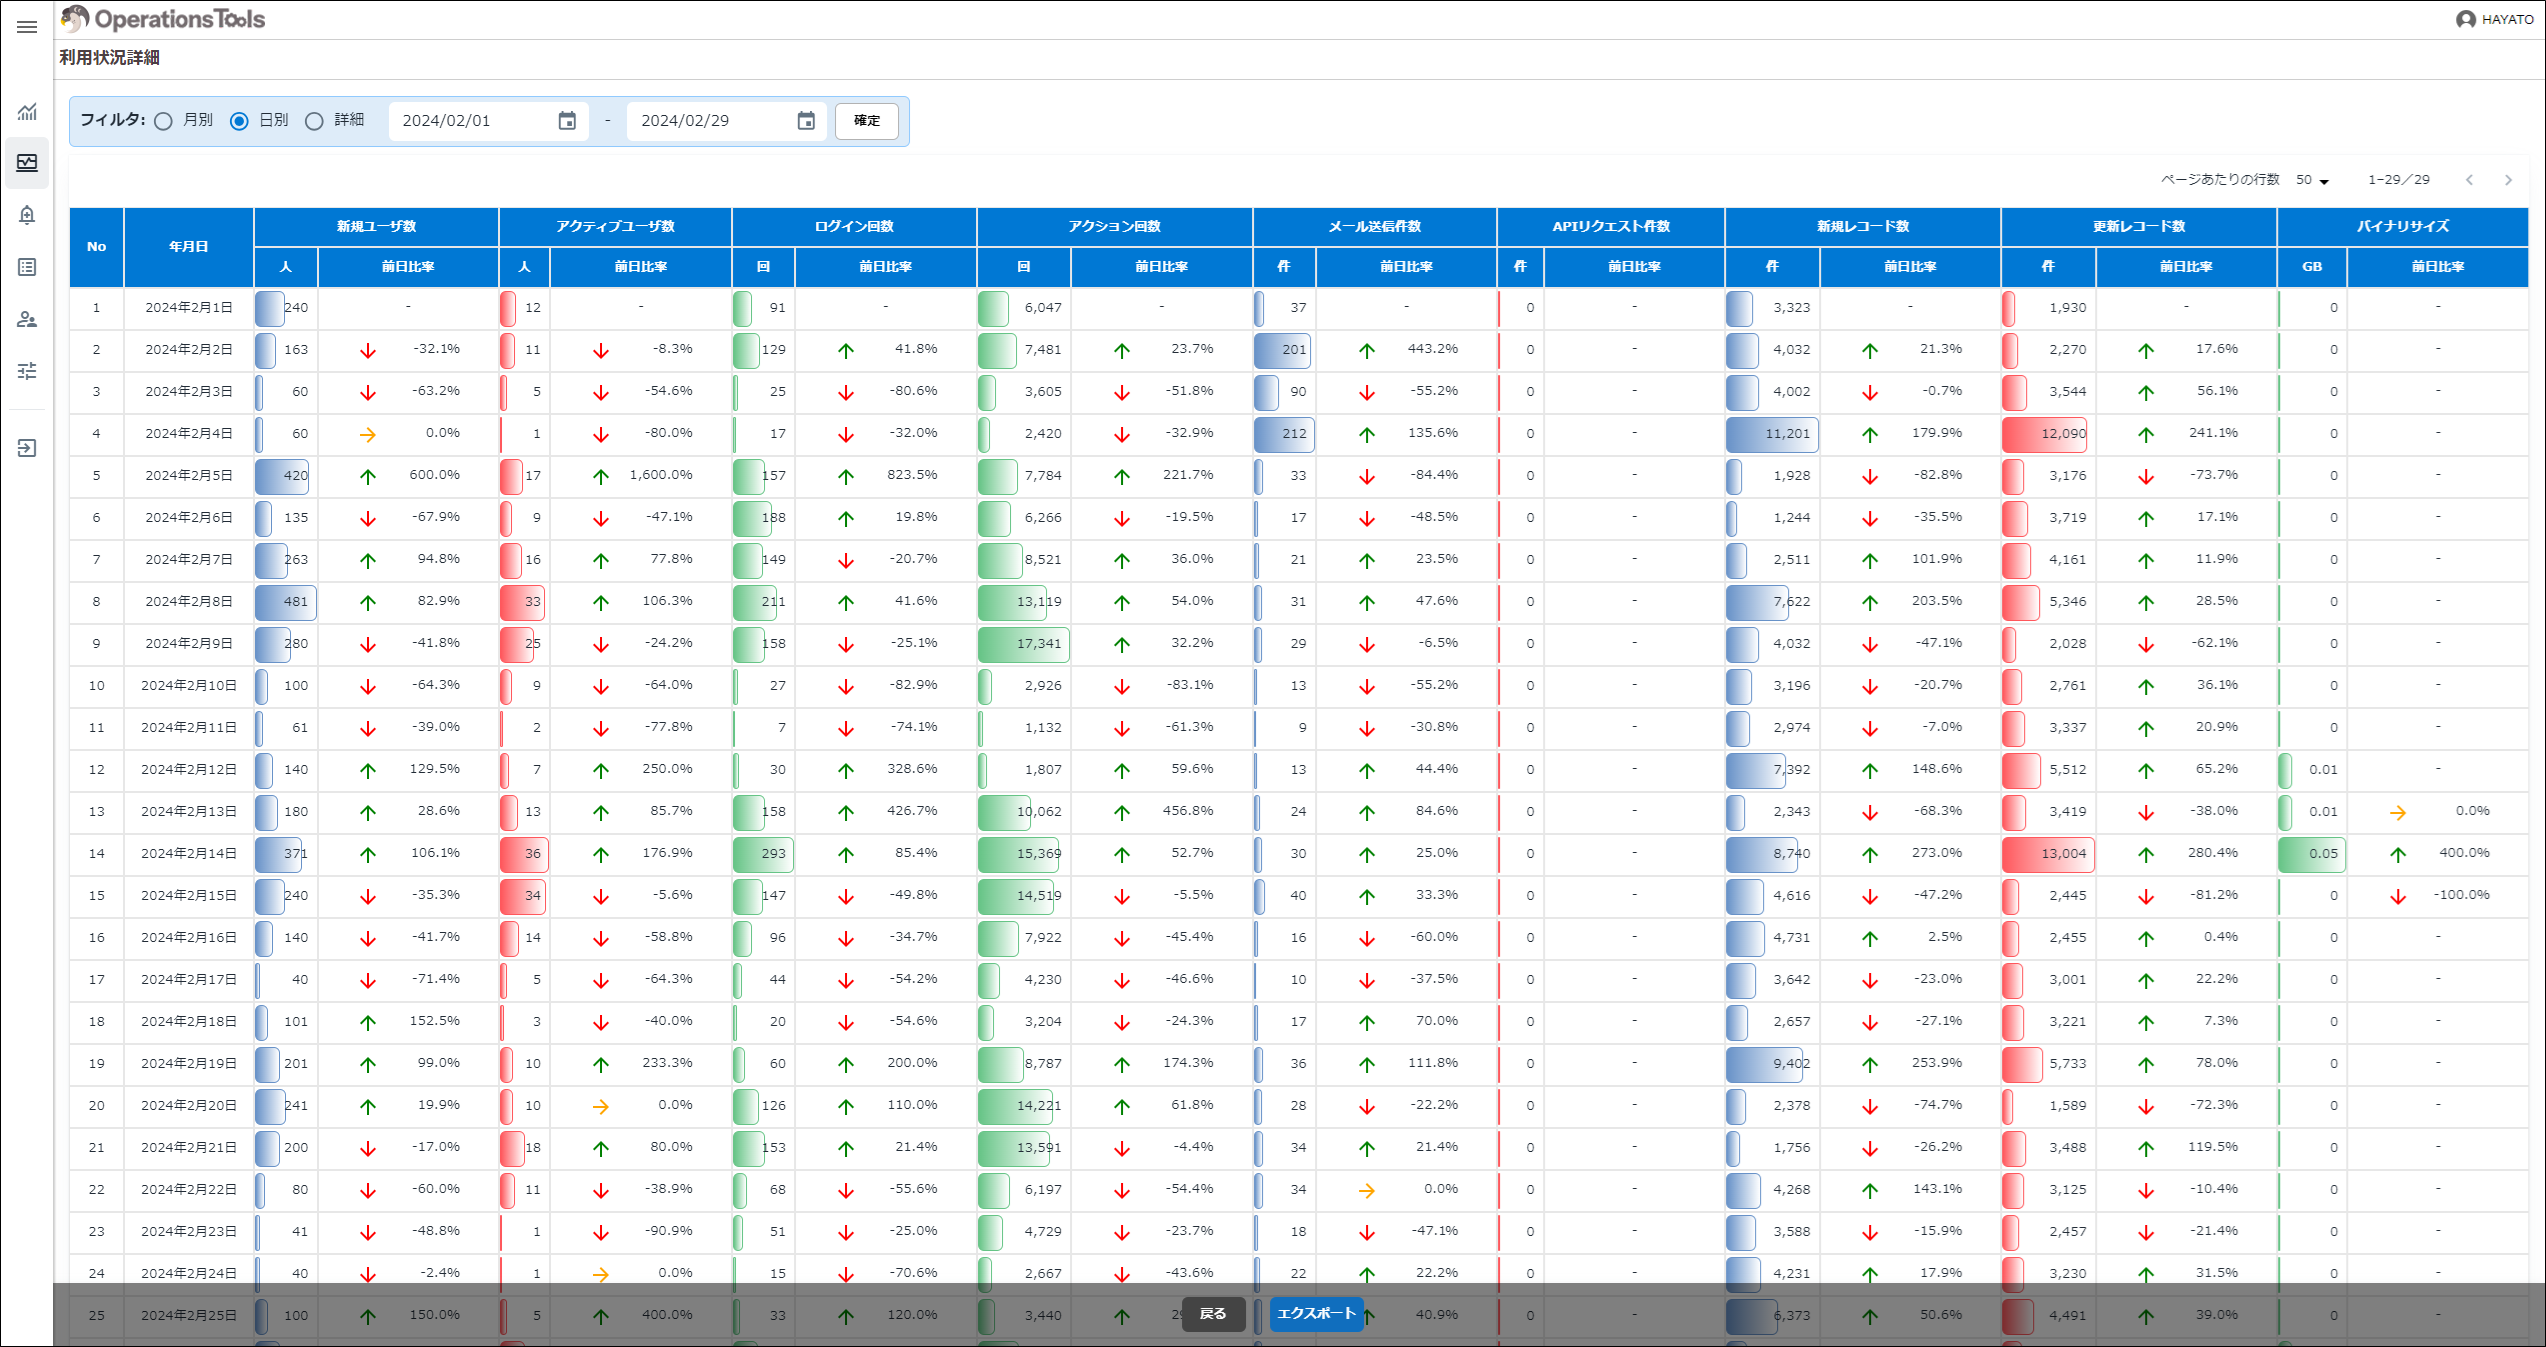This screenshot has width=2546, height=1347.
Task: Click up arrow for 2024年2月4日 updated records
Action: tap(2146, 435)
